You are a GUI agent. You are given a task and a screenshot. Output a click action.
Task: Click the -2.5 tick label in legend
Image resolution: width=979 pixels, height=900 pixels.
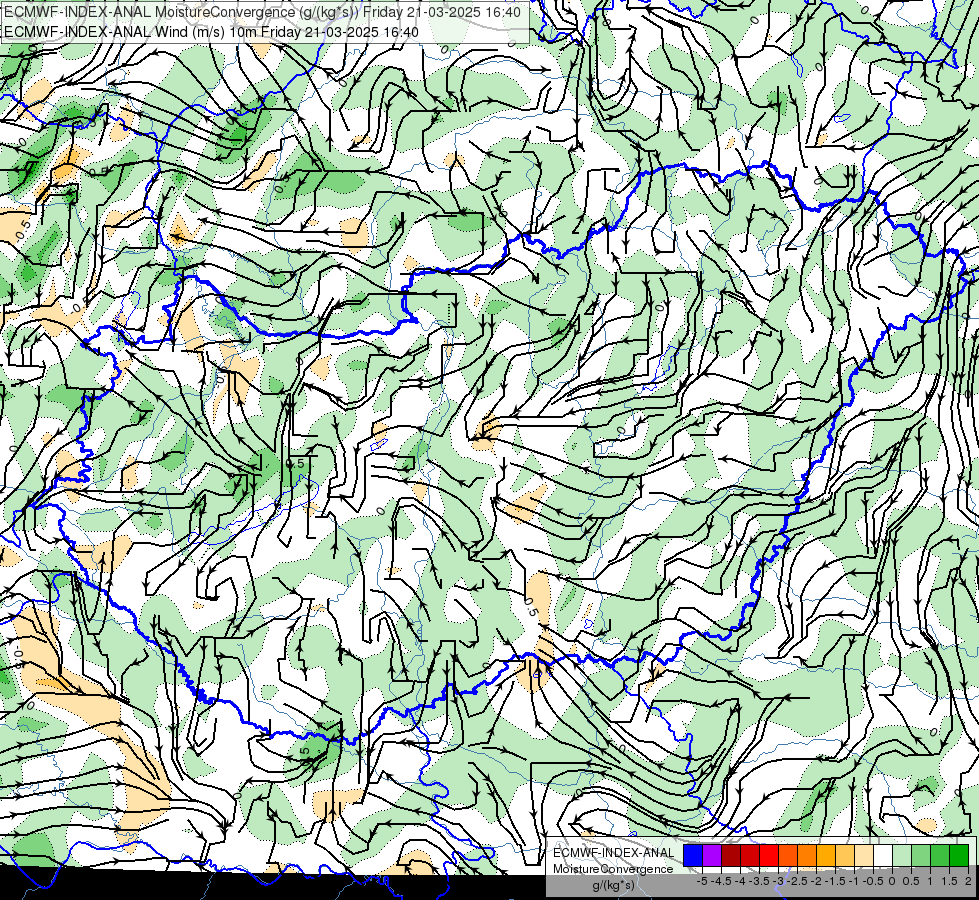[x=797, y=881]
